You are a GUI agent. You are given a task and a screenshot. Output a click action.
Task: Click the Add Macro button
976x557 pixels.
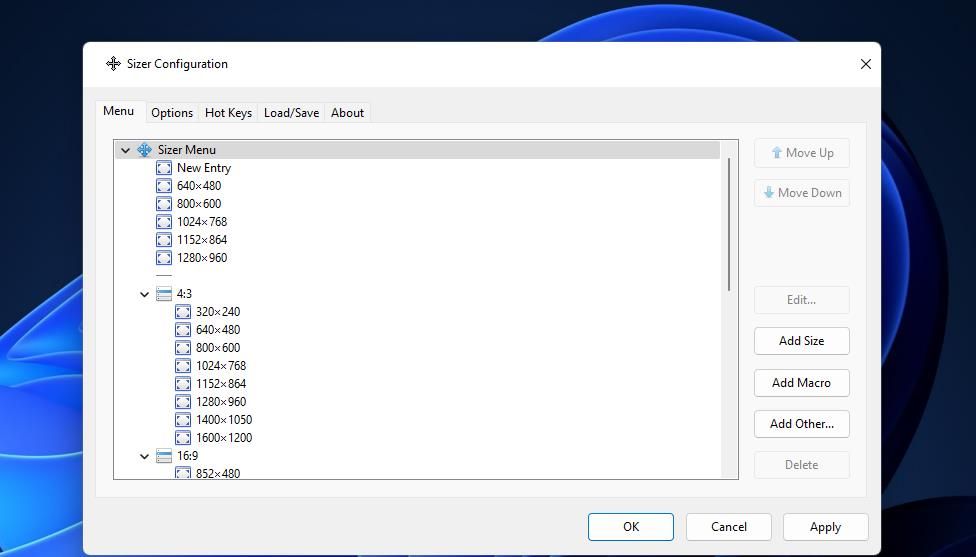[x=802, y=383]
